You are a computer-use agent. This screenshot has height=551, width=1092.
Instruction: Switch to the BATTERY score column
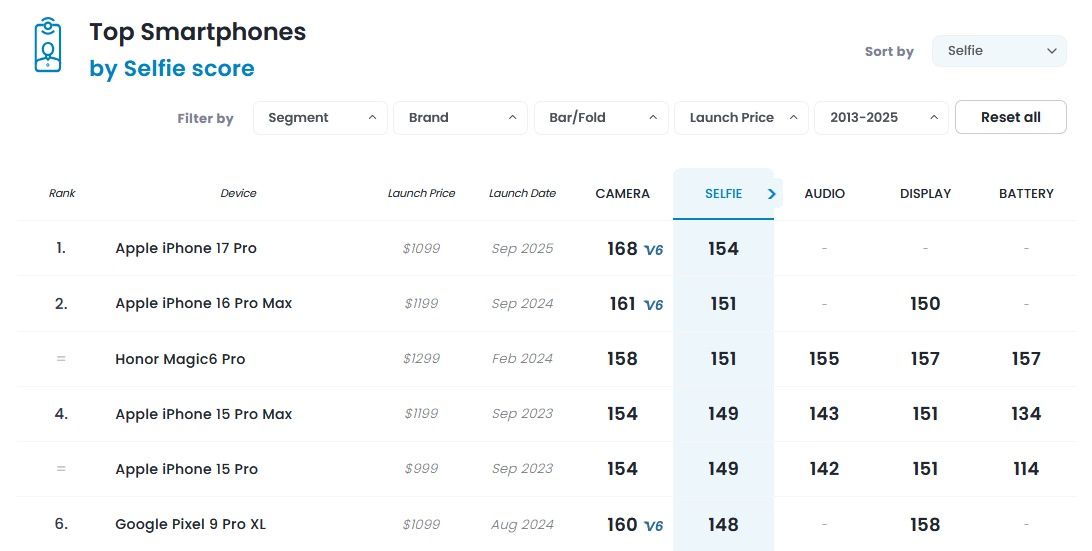coord(1027,194)
